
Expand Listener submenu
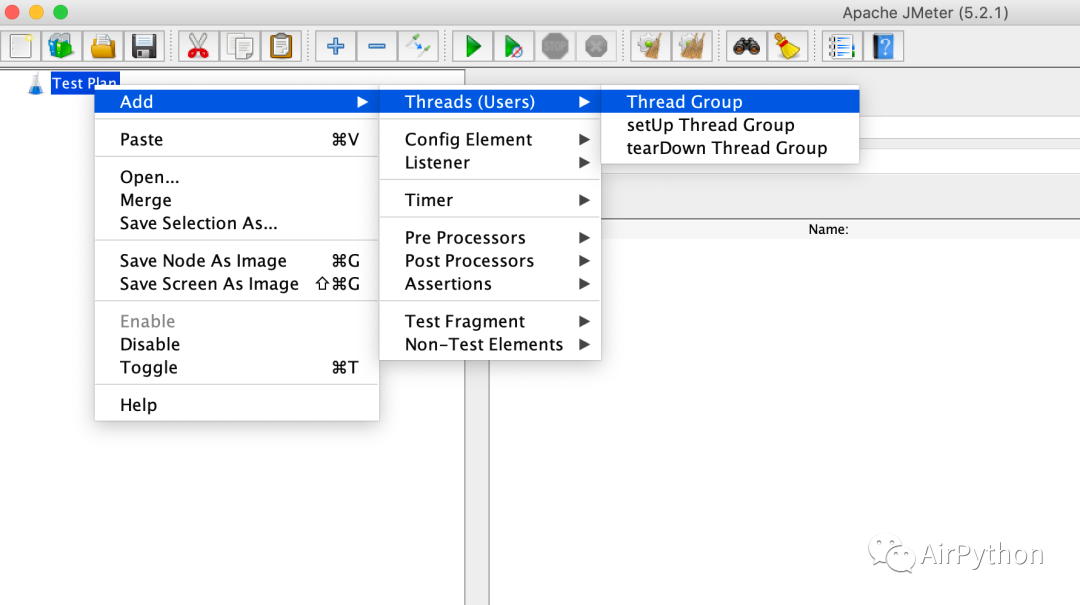pos(490,163)
